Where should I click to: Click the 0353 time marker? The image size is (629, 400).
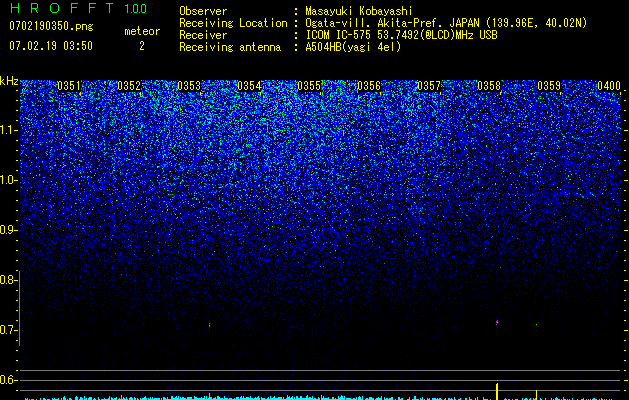pos(189,86)
